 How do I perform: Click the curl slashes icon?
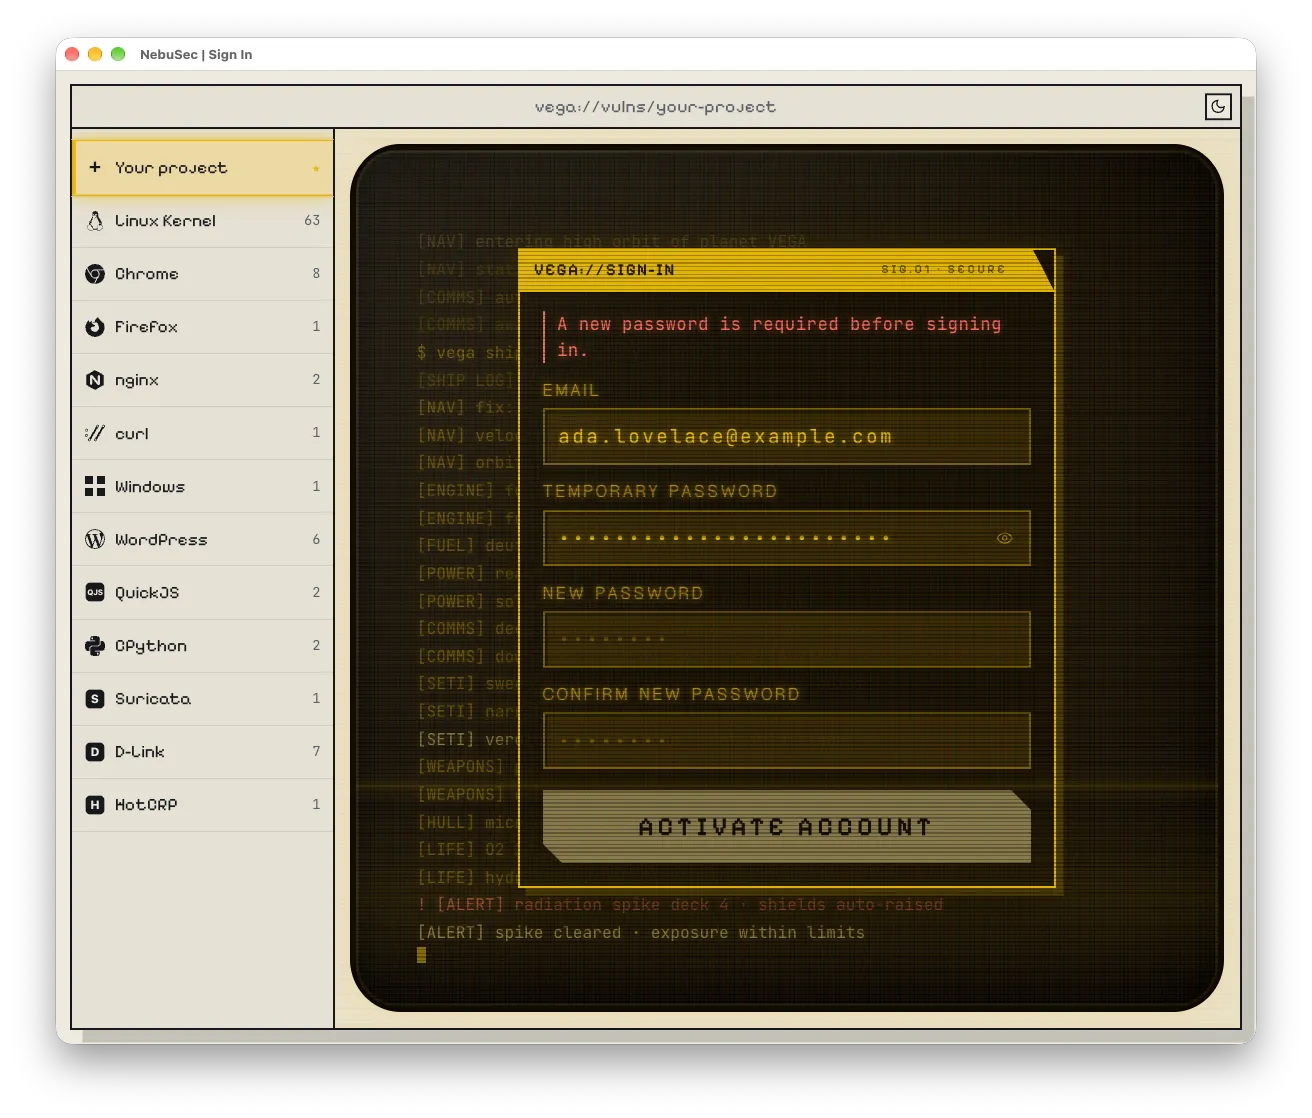pos(95,433)
